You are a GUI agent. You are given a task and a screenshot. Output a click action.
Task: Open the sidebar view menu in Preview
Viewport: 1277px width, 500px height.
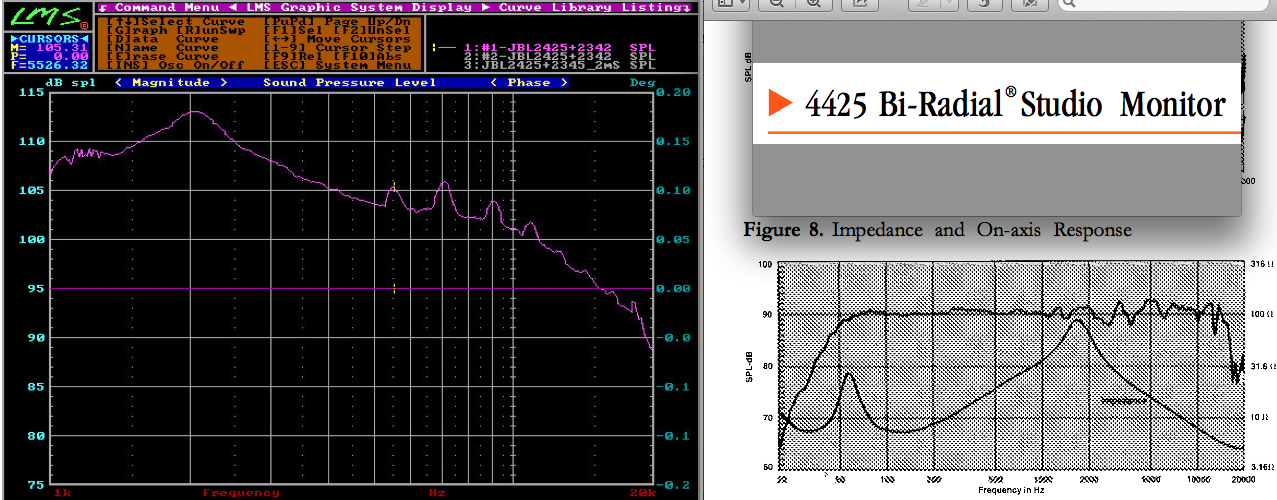pos(732,3)
